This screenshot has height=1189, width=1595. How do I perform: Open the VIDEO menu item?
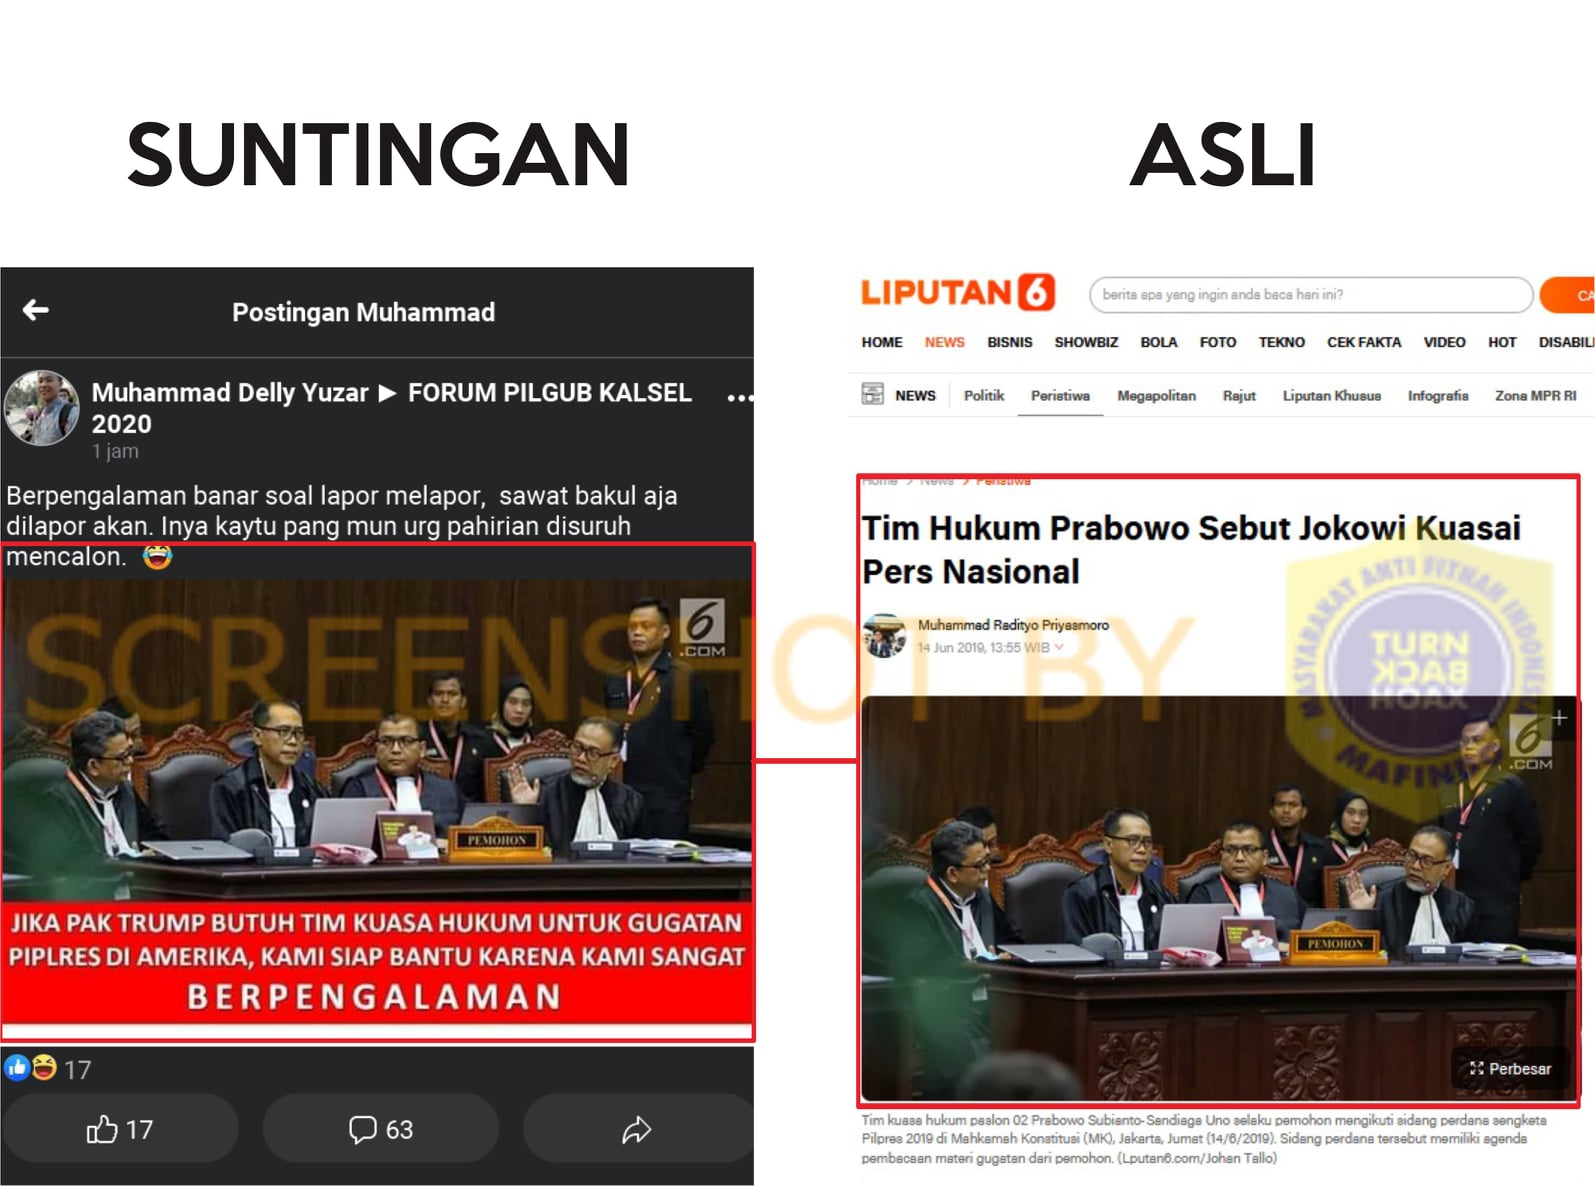coord(1445,342)
